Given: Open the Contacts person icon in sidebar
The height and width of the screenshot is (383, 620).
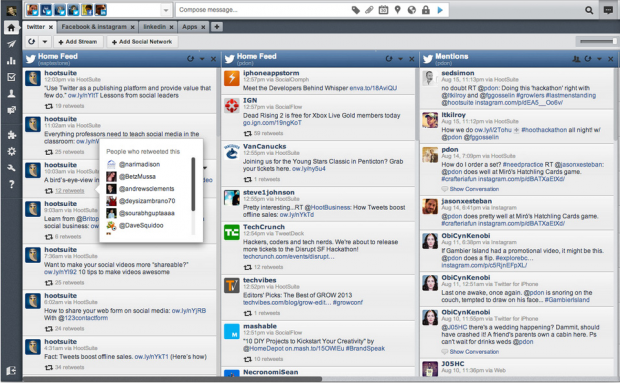Looking at the screenshot, I should pos(11,94).
